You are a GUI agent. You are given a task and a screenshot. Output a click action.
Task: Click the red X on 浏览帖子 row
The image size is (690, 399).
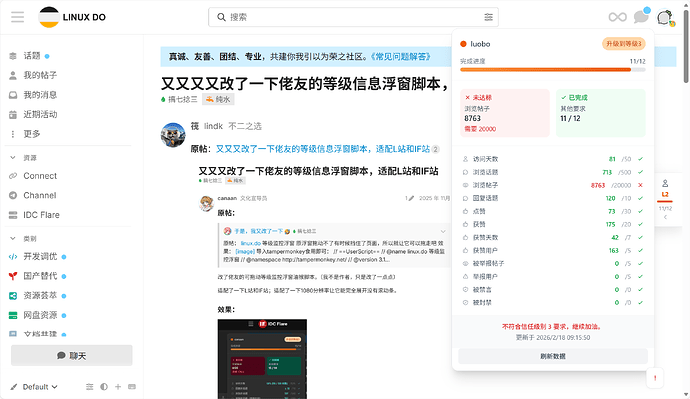click(x=640, y=185)
